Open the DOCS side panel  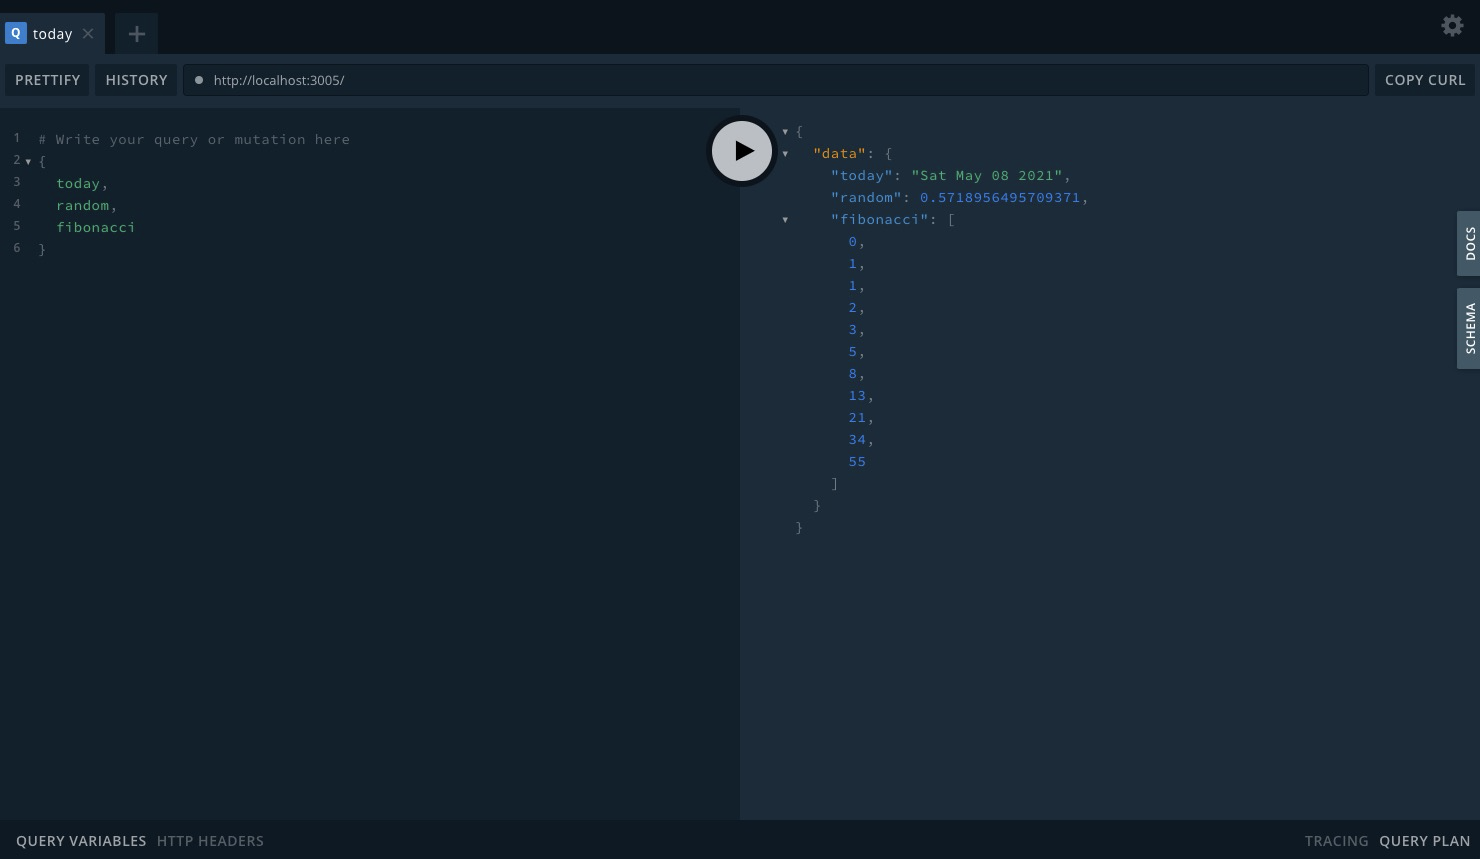click(x=1469, y=243)
